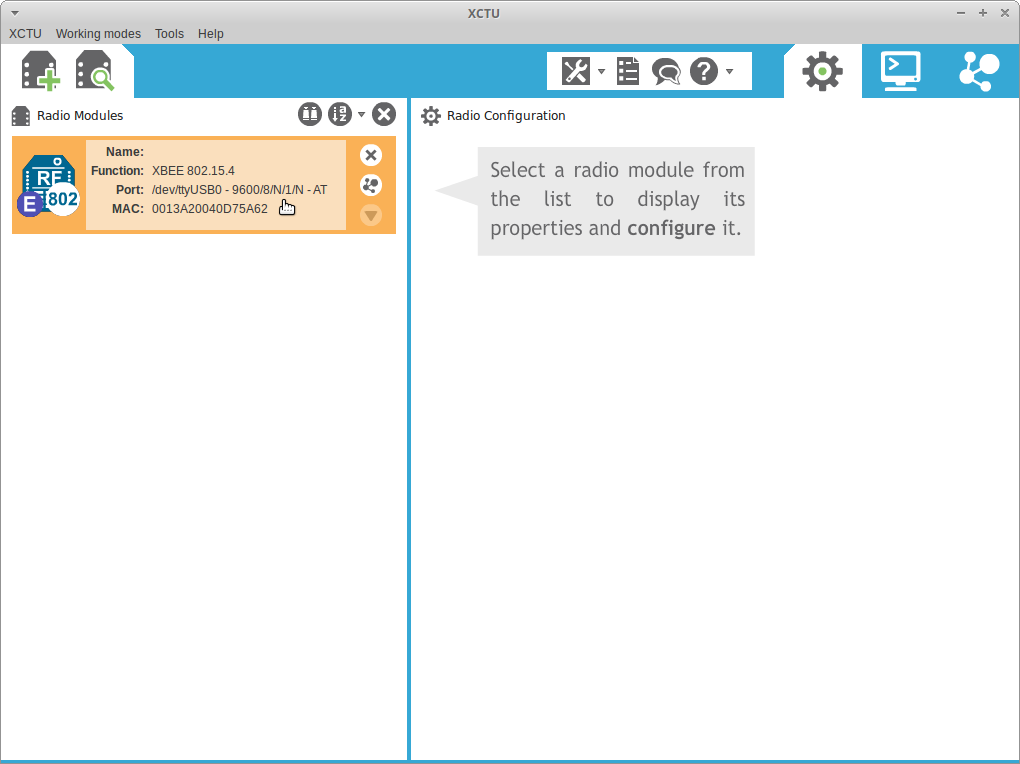The image size is (1020, 764).
Task: Open the question mark Help icon
Action: point(704,71)
